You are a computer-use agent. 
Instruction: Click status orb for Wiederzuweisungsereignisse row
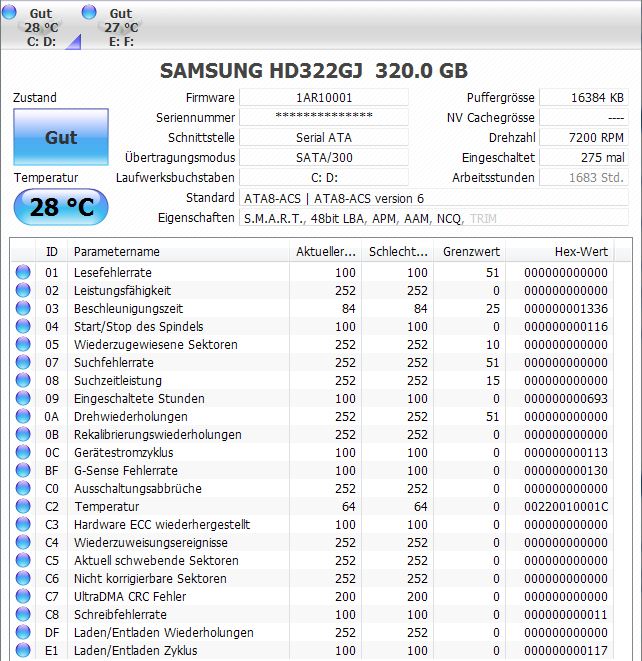[x=23, y=543]
